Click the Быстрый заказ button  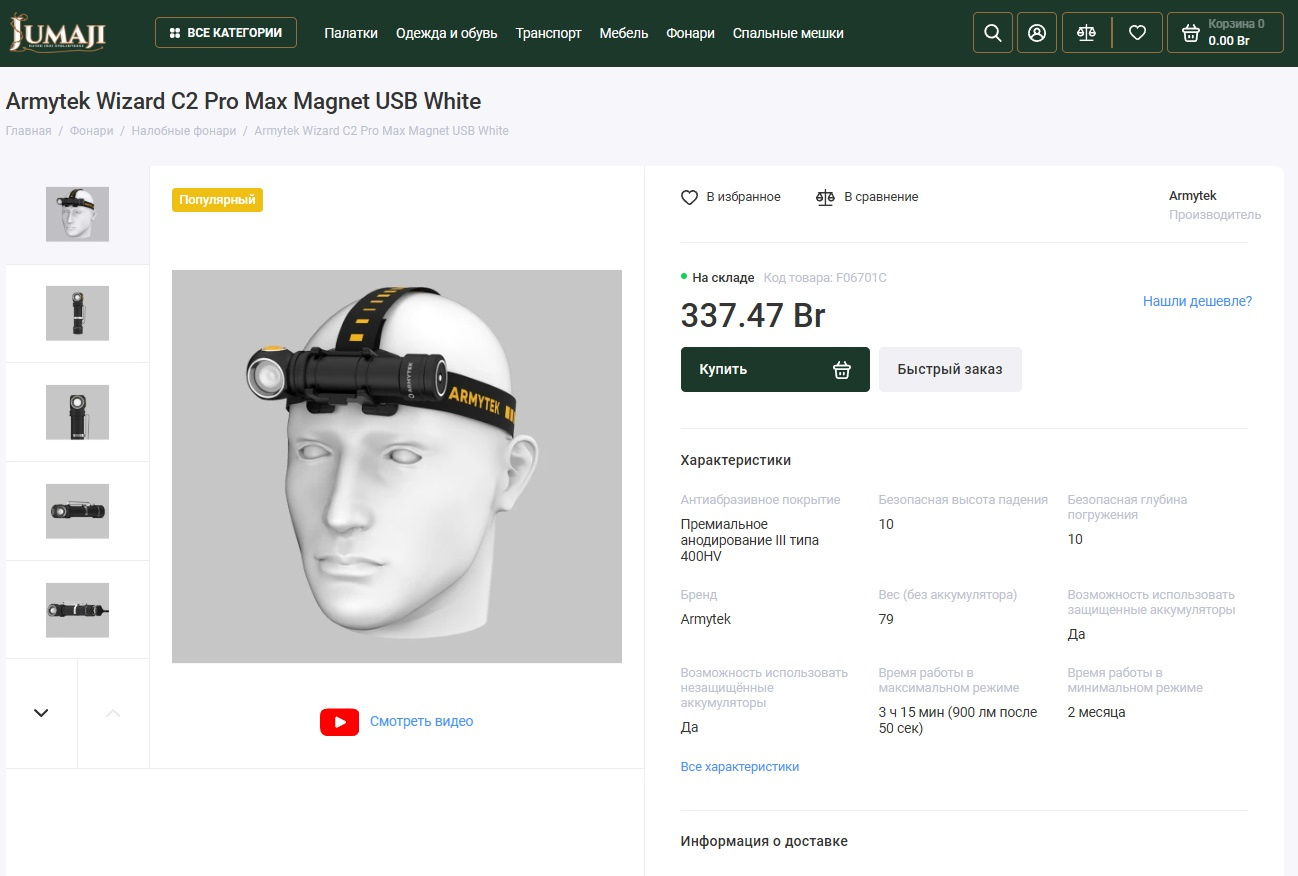coord(950,370)
